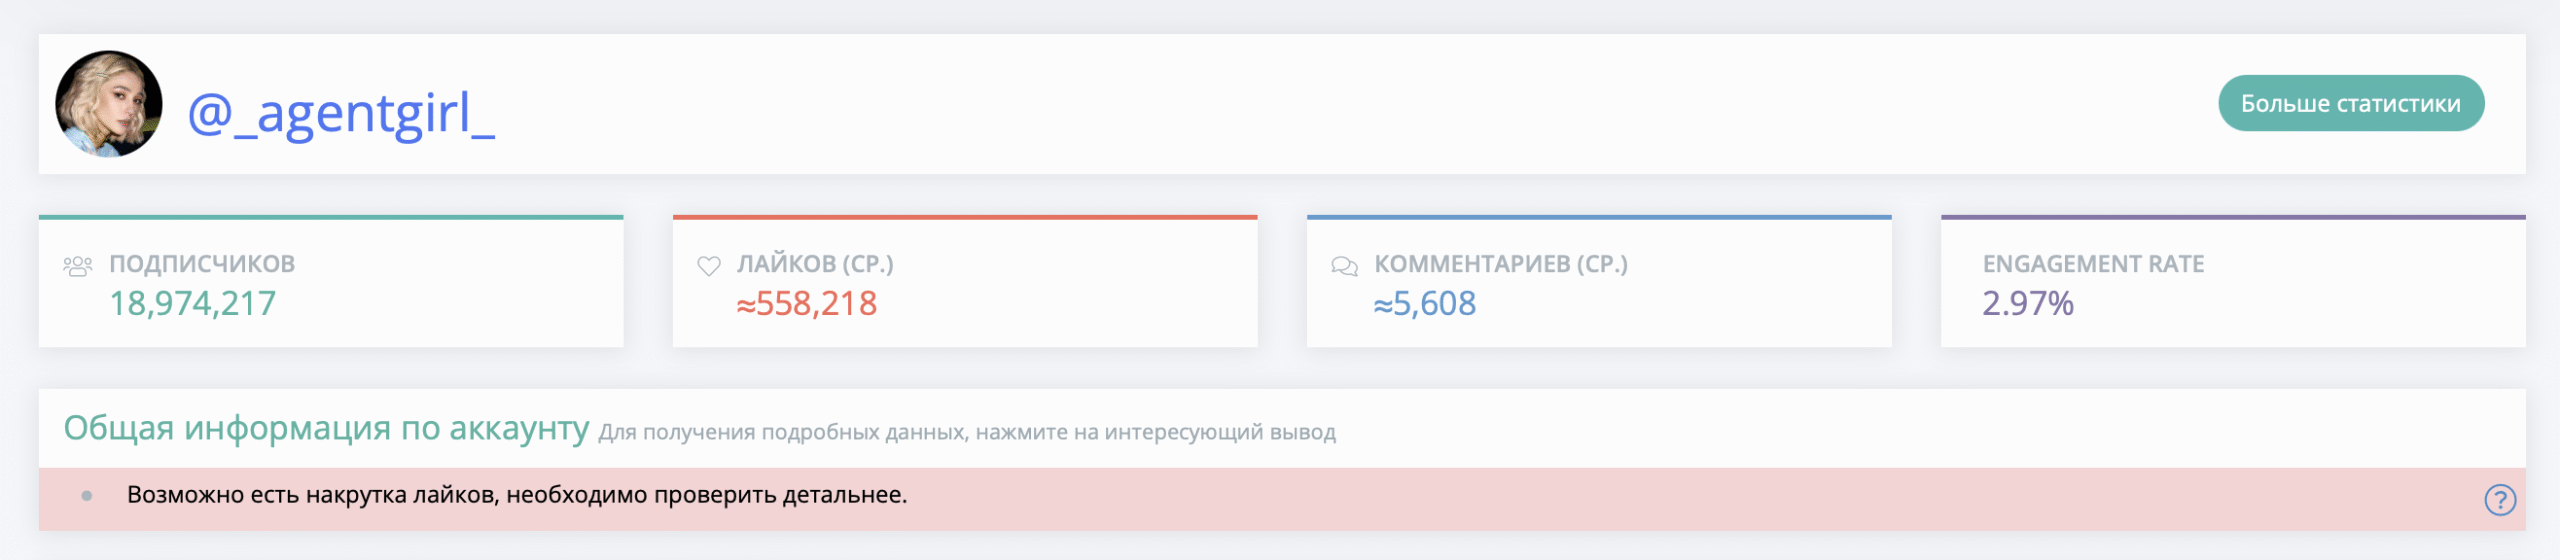Click the people icon beside ПОДПИСЧИКОВ
2560x560 pixels.
78,266
